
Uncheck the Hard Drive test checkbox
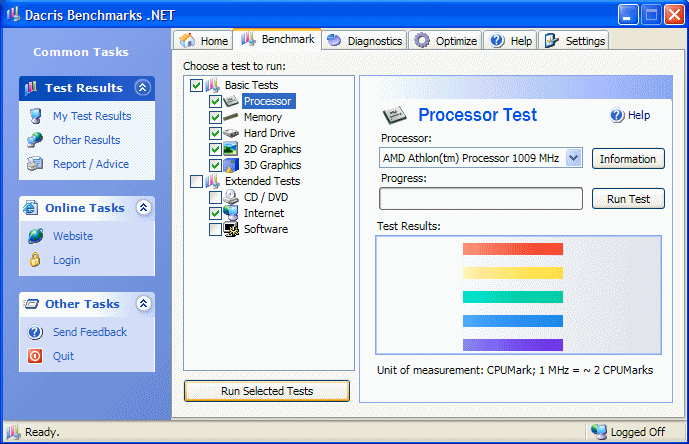(x=215, y=133)
